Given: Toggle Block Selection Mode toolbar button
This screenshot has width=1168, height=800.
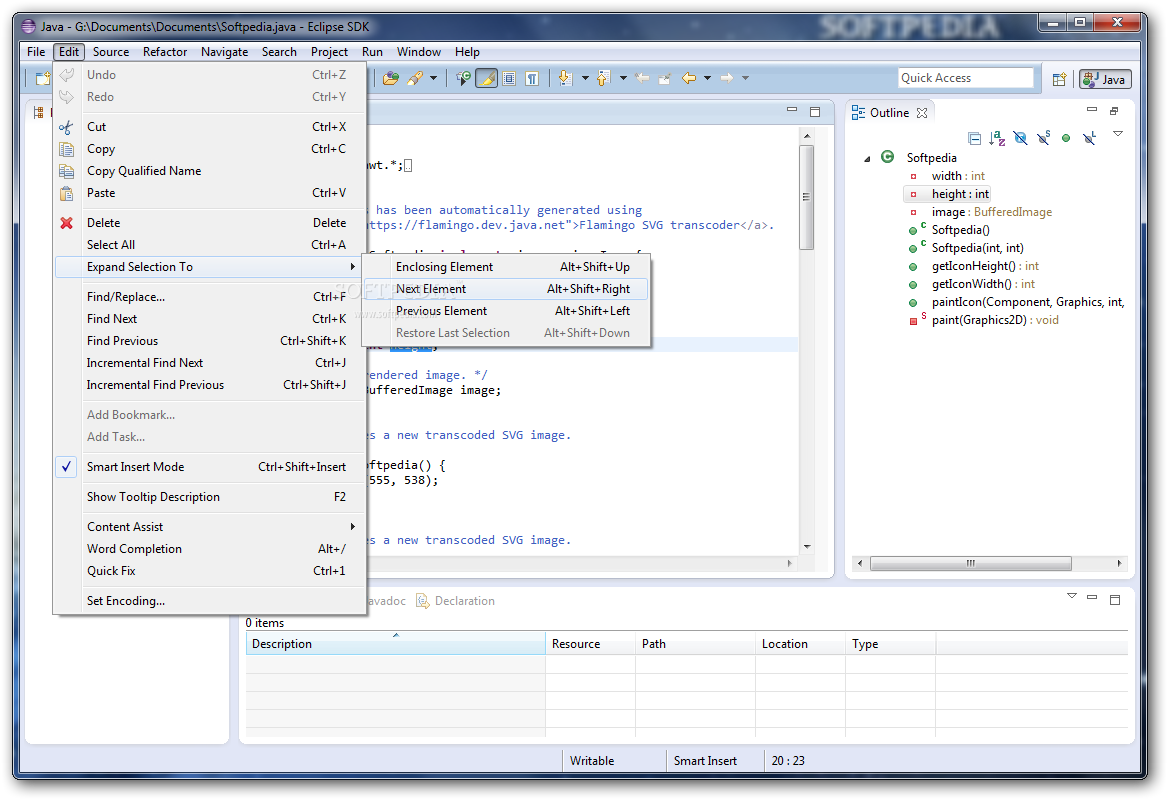Looking at the screenshot, I should point(510,78).
